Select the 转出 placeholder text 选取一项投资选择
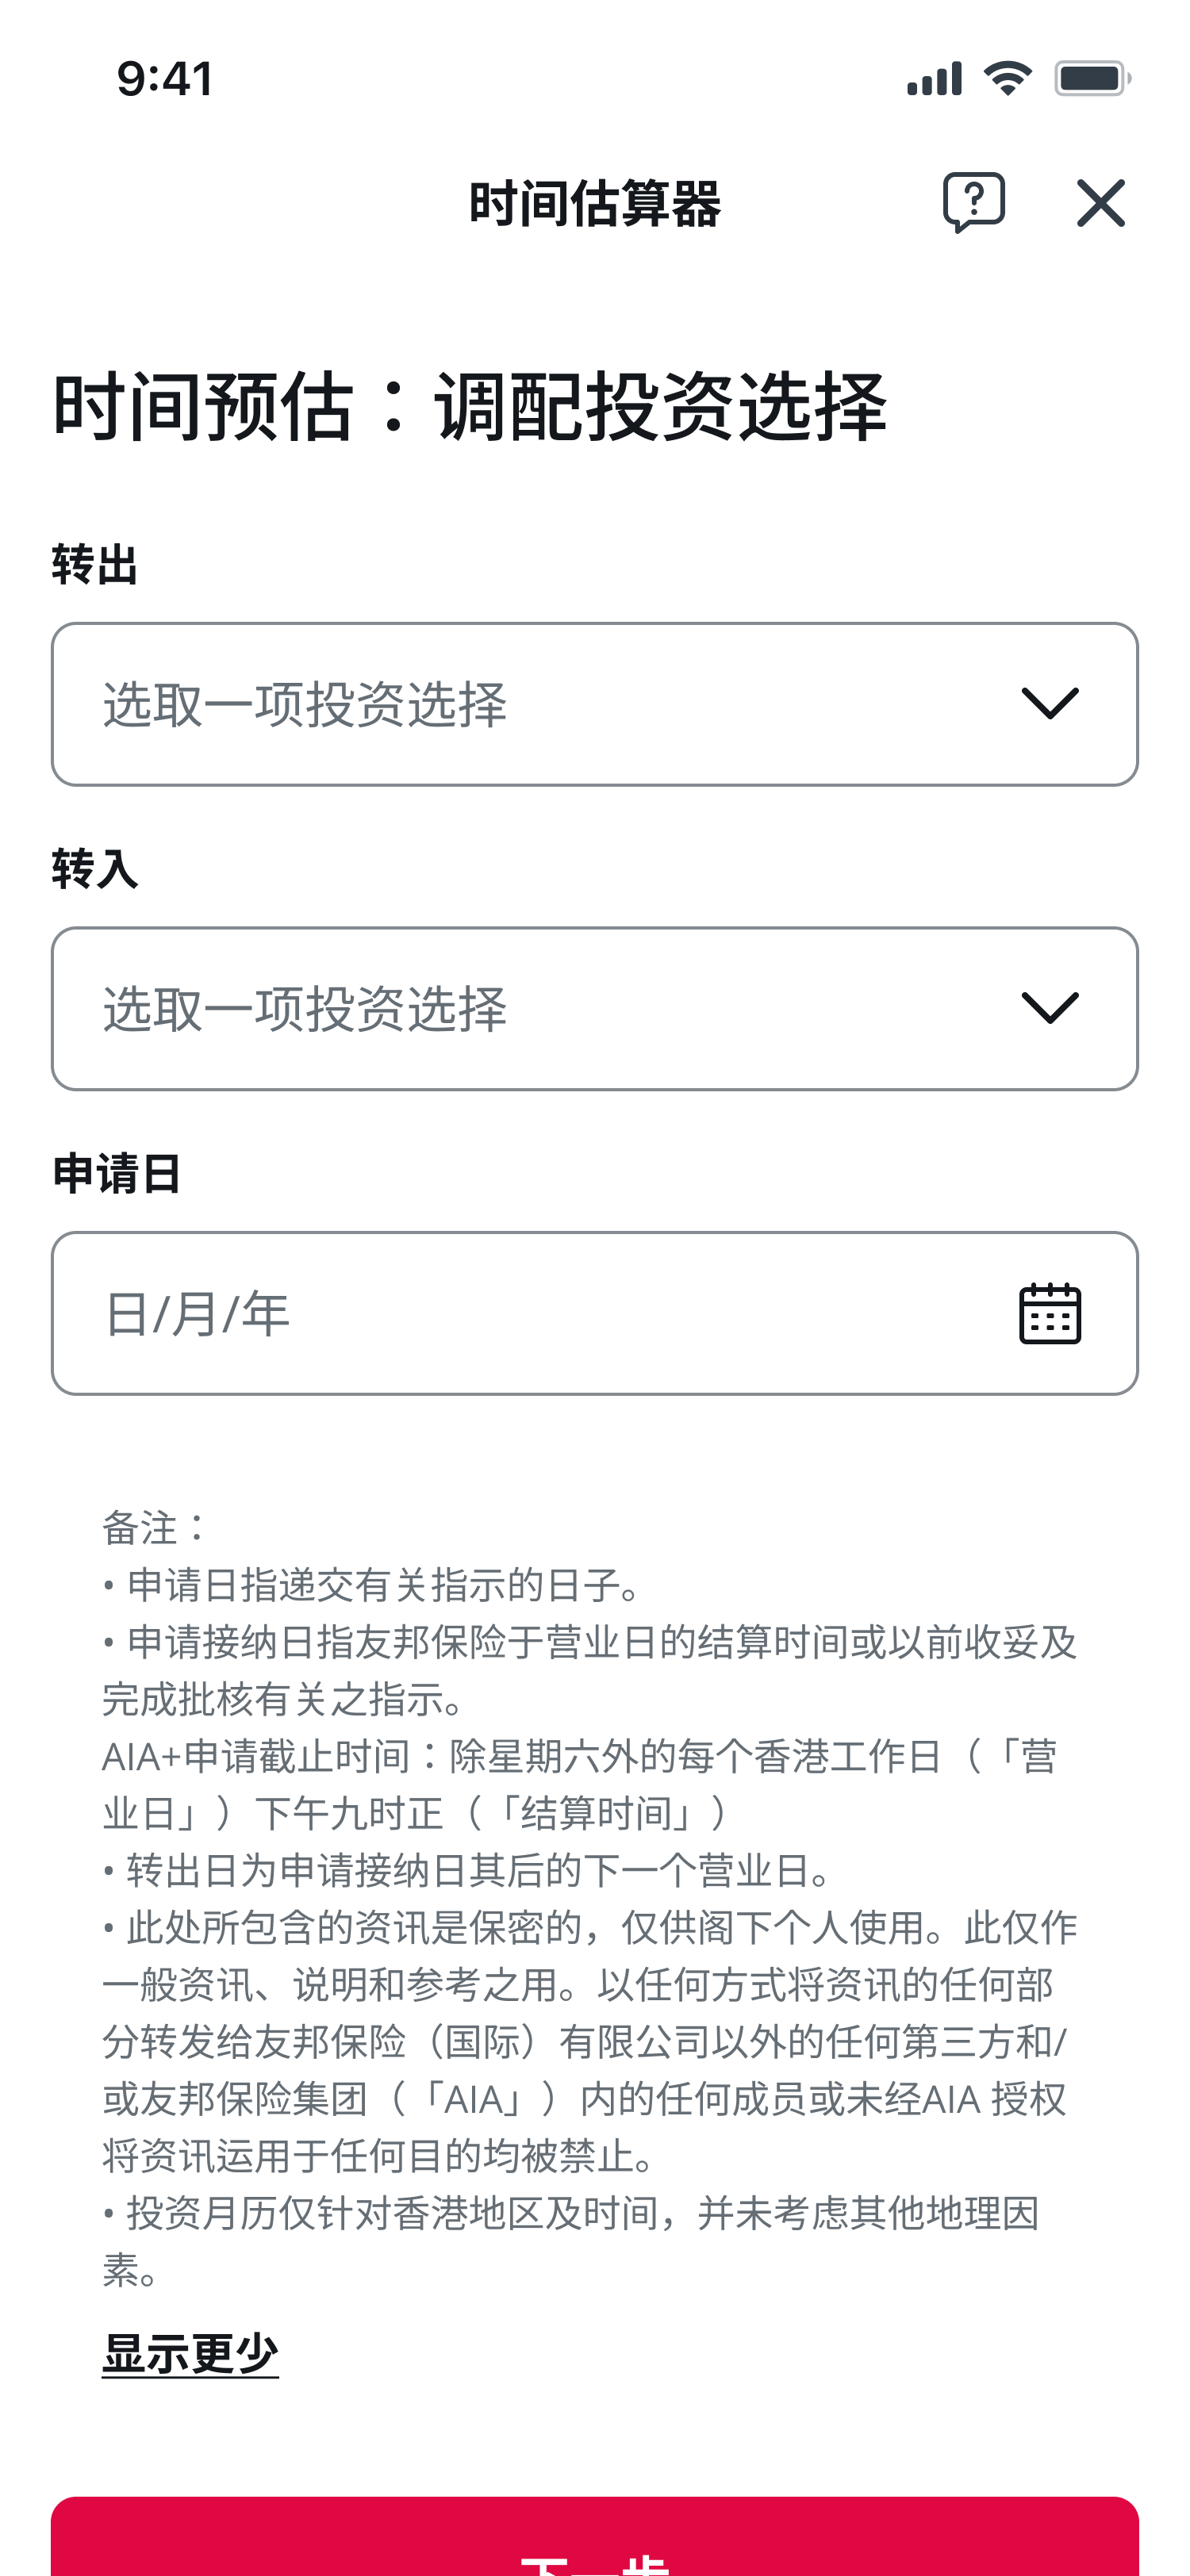This screenshot has height=2576, width=1190. pos(306,704)
